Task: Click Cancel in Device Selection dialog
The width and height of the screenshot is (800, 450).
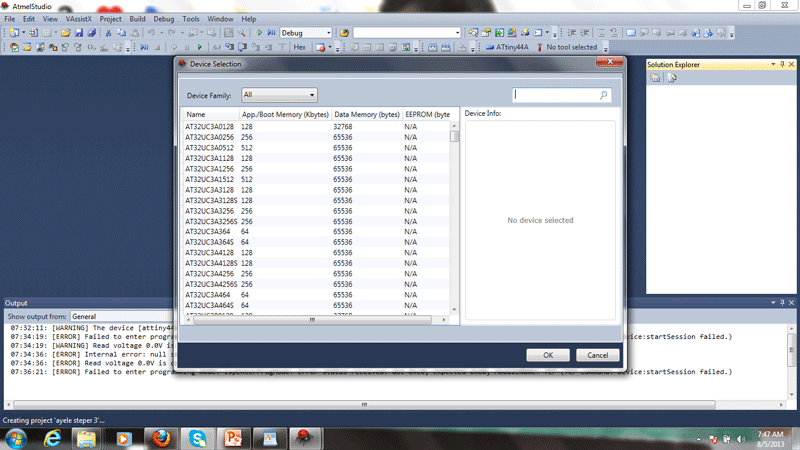Action: [597, 355]
